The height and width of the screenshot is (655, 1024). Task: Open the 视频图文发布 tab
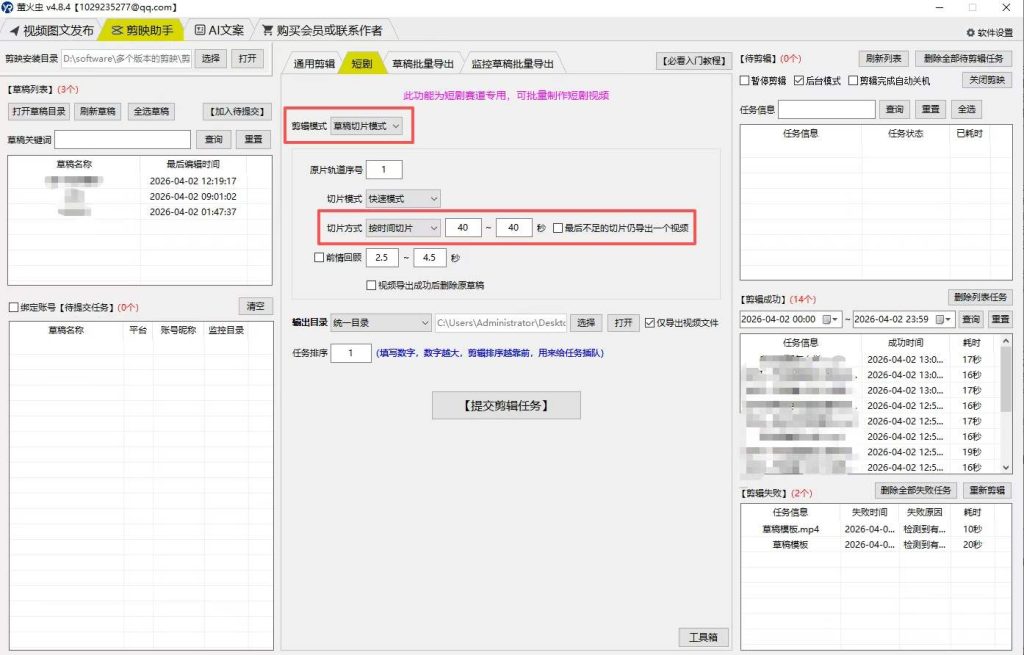pyautogui.click(x=52, y=30)
